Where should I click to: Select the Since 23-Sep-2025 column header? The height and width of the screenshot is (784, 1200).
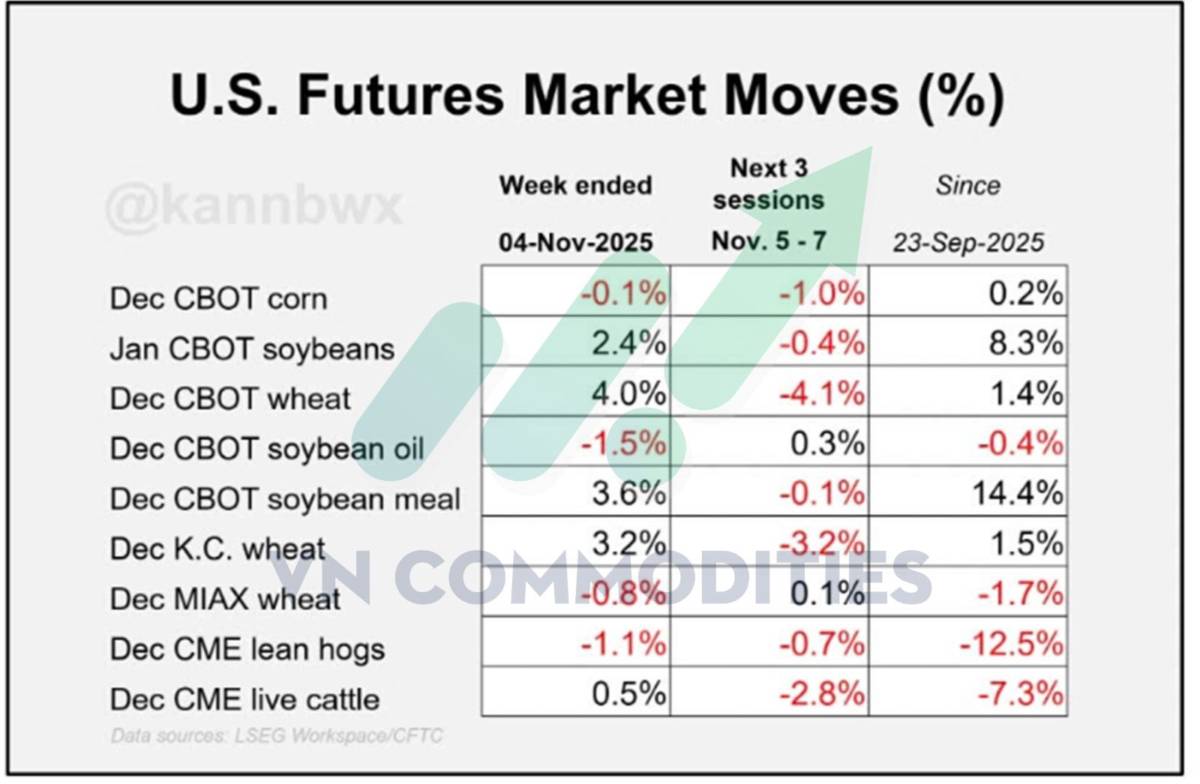coord(968,213)
